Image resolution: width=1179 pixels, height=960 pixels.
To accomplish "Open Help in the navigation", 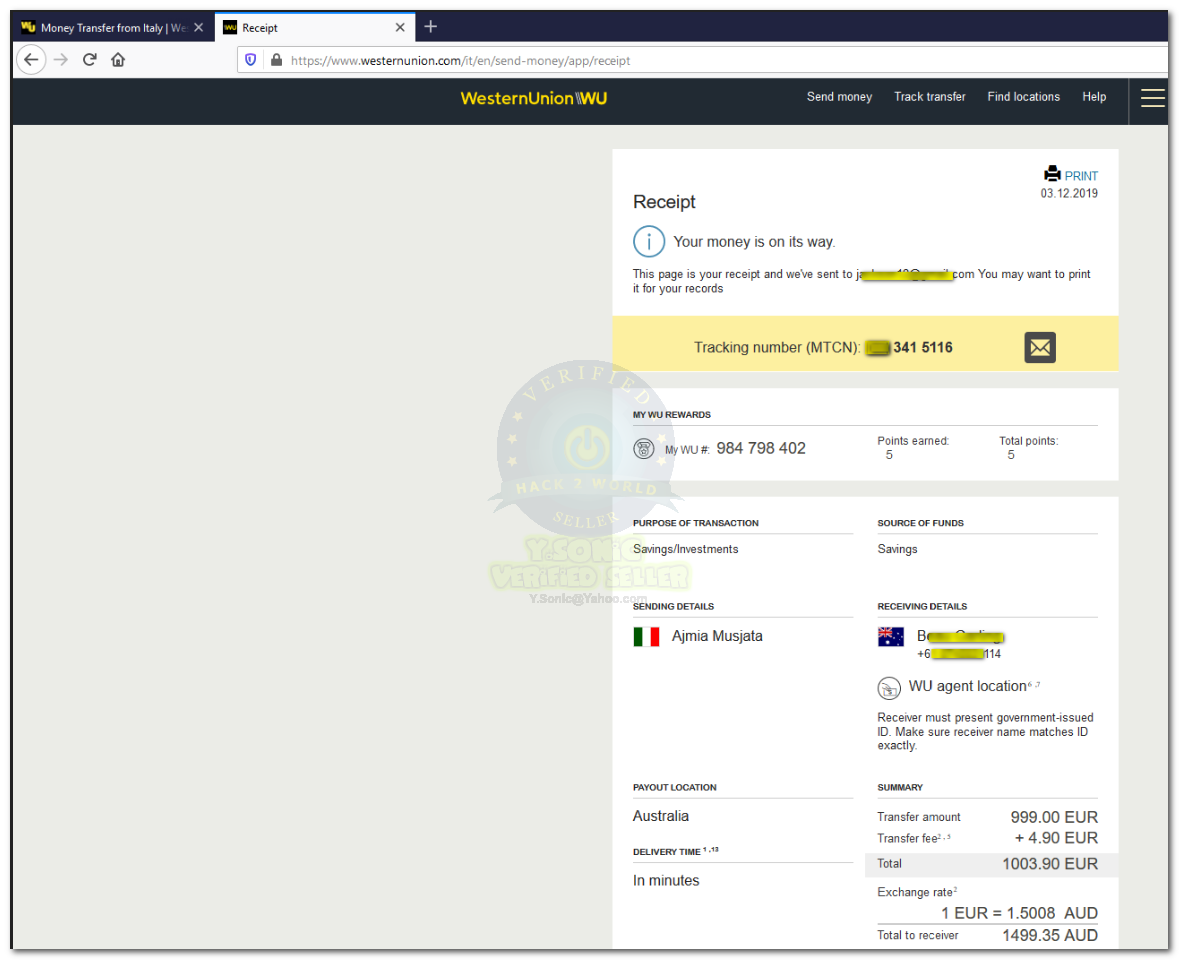I will point(1094,97).
